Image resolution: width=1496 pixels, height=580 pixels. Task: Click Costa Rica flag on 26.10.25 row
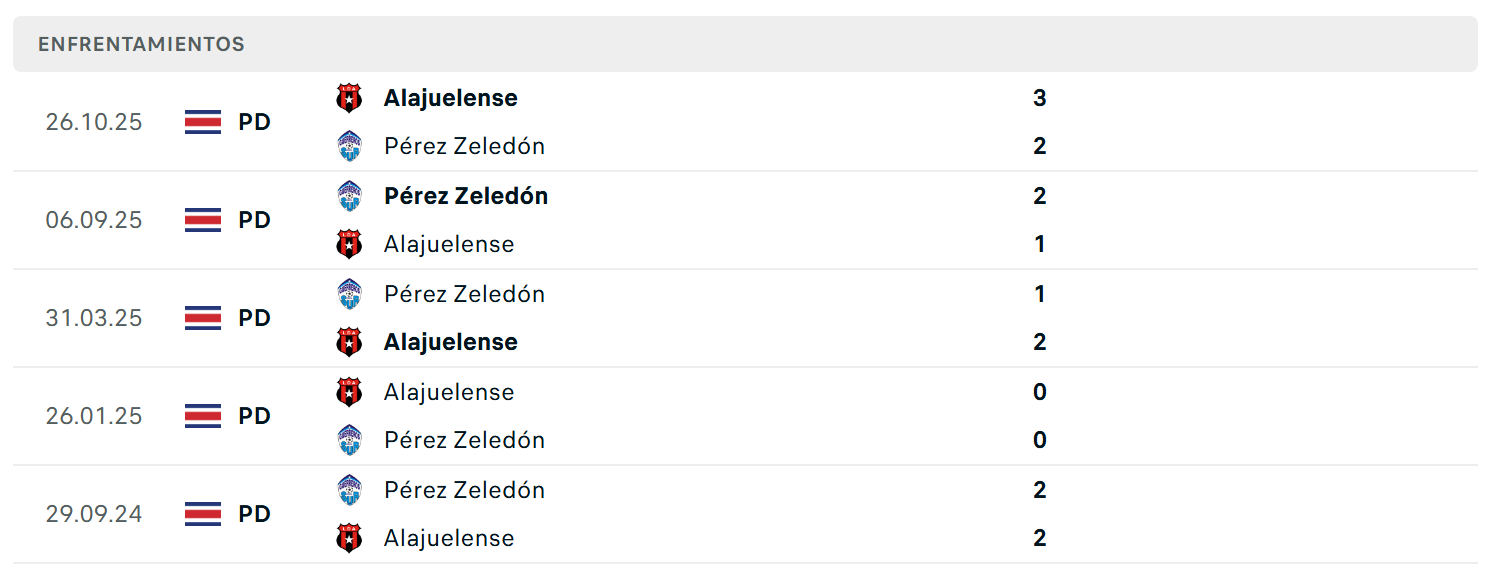(x=203, y=122)
